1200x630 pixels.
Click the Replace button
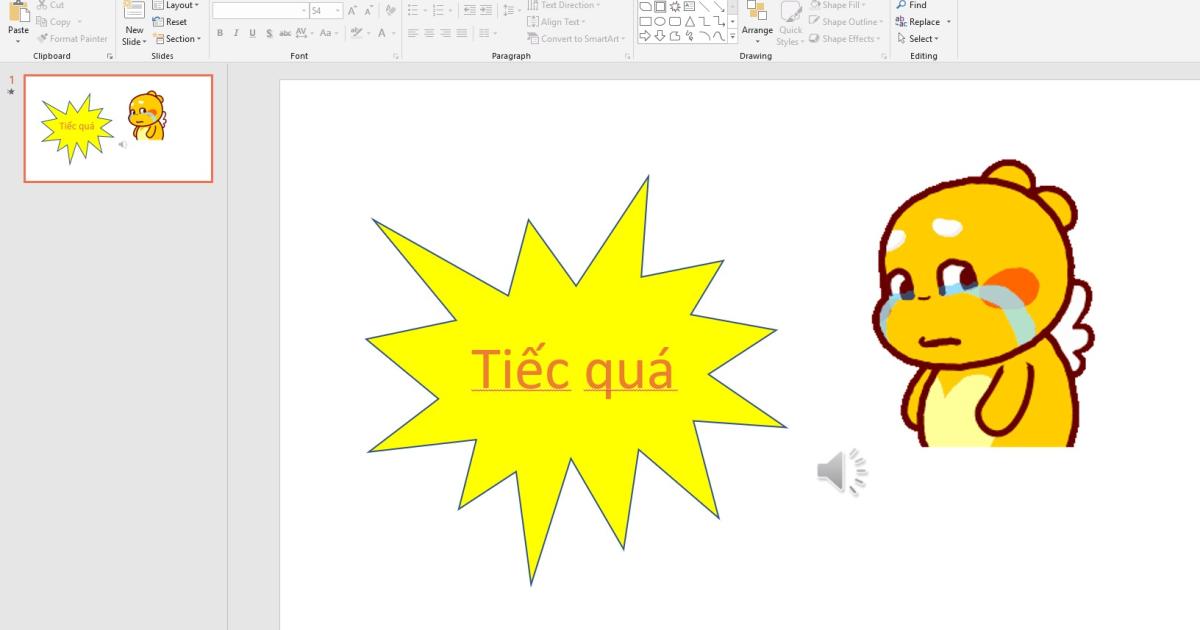click(918, 22)
